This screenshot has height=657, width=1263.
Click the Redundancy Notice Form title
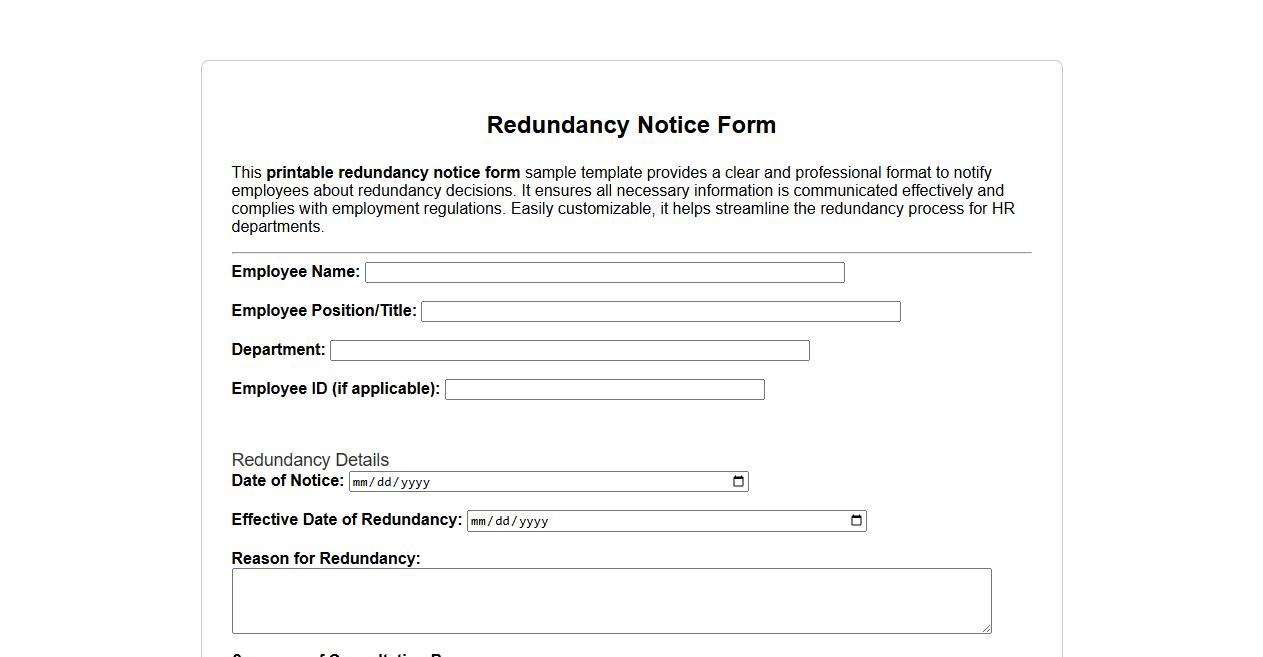coord(631,125)
